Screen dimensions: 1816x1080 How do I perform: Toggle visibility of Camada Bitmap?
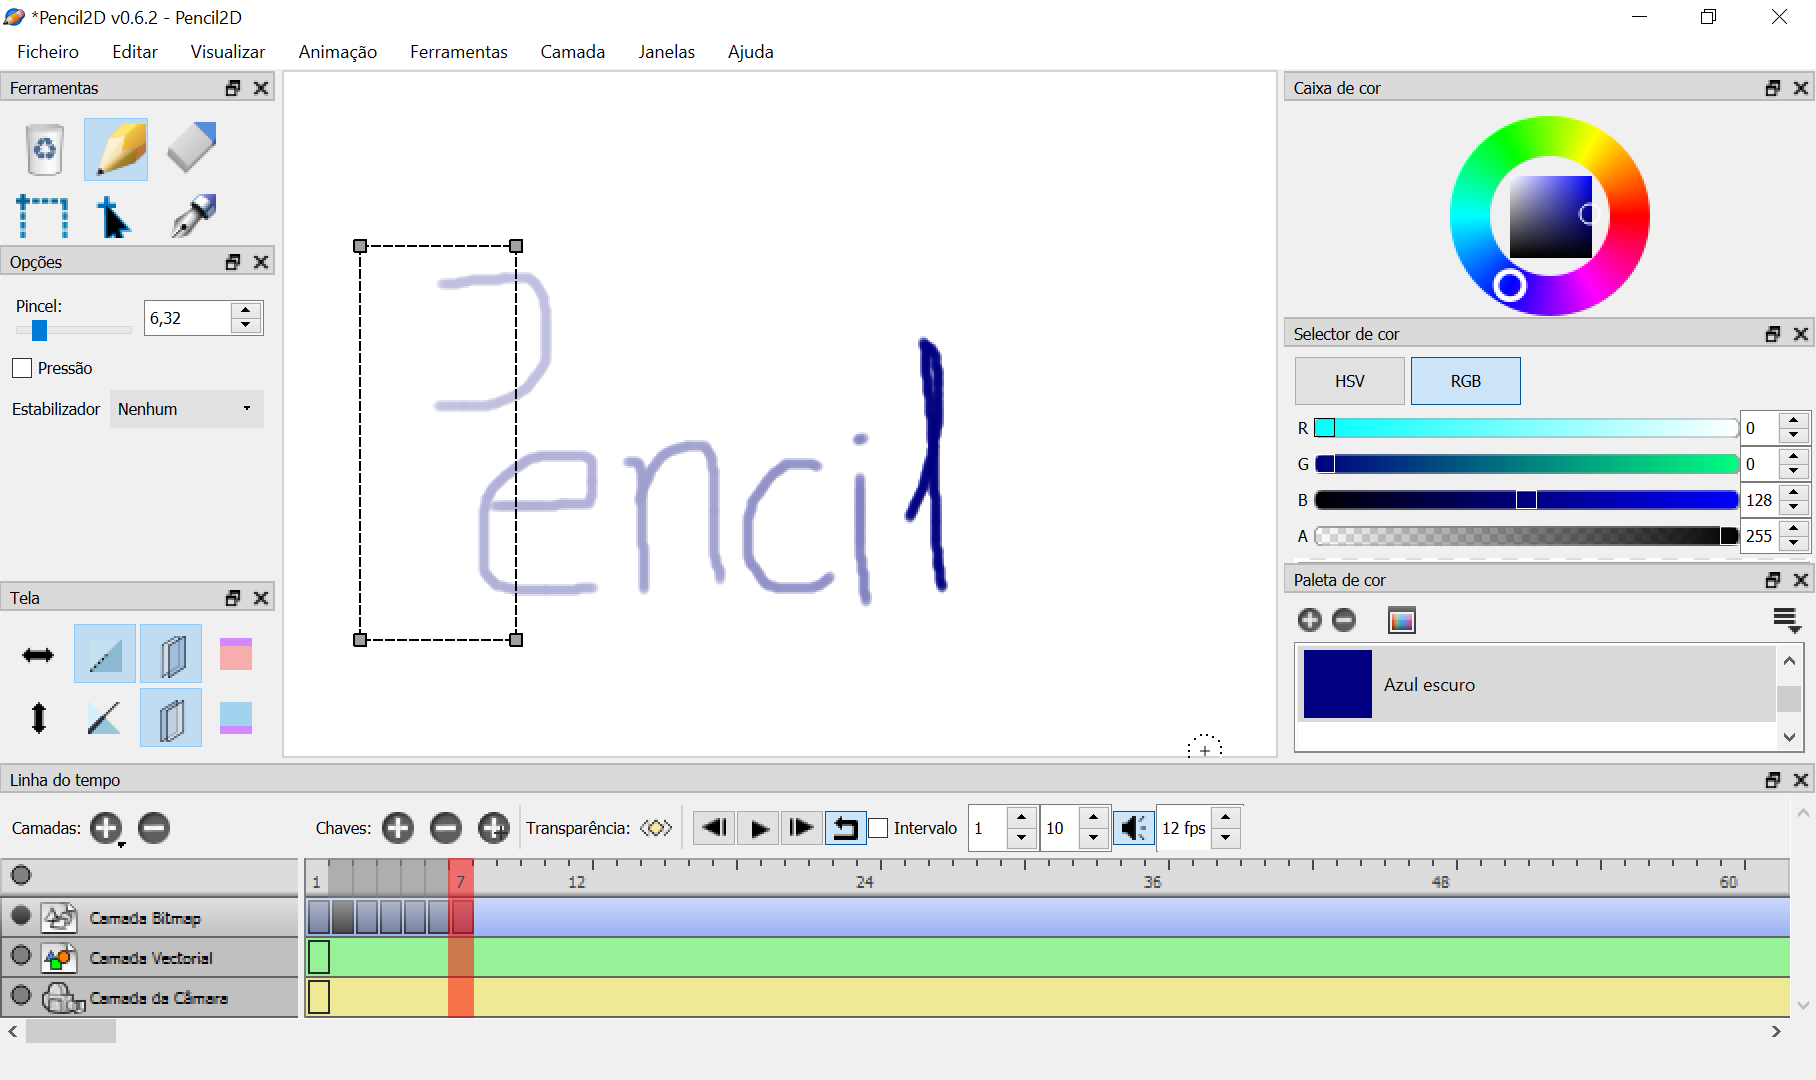[x=21, y=915]
